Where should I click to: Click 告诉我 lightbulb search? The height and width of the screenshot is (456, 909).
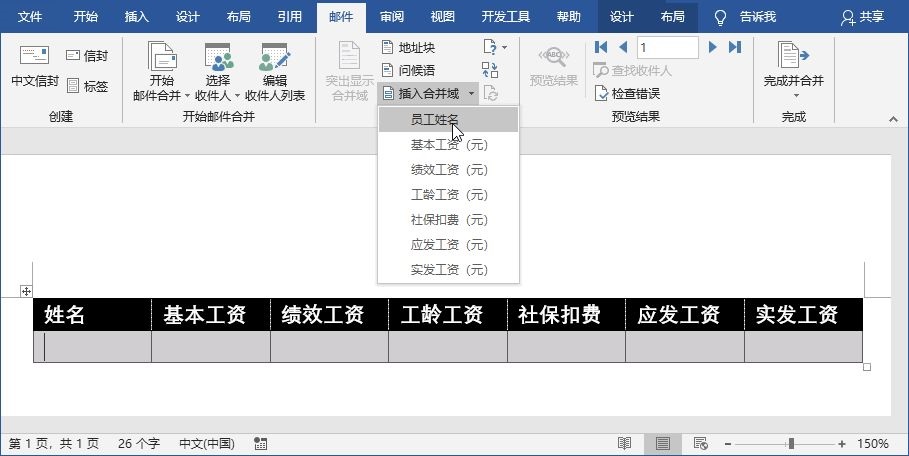pyautogui.click(x=745, y=17)
